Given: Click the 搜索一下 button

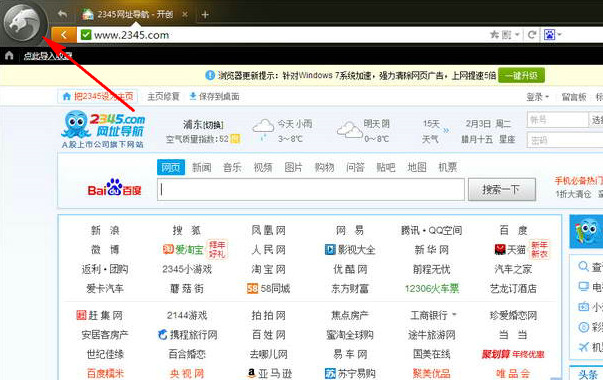Looking at the screenshot, I should coord(501,189).
